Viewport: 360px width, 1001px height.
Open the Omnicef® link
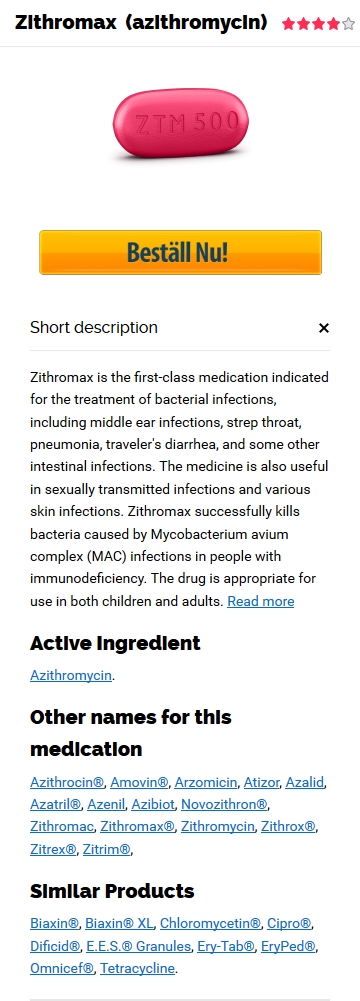point(63,968)
